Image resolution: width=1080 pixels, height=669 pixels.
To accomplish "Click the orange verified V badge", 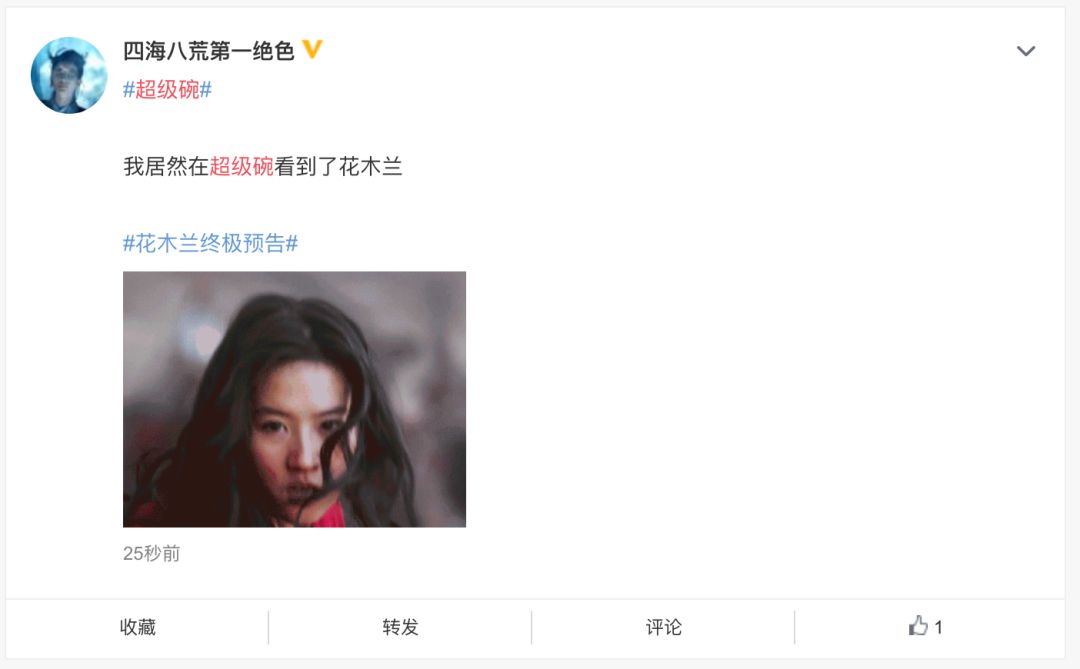I will pyautogui.click(x=312, y=50).
